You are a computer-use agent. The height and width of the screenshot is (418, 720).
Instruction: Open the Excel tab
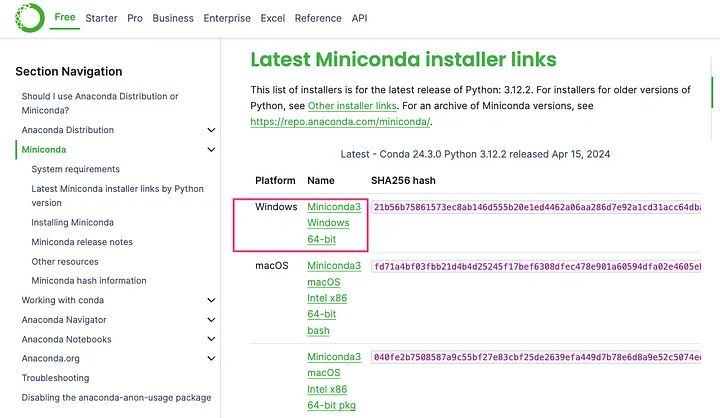coord(273,18)
